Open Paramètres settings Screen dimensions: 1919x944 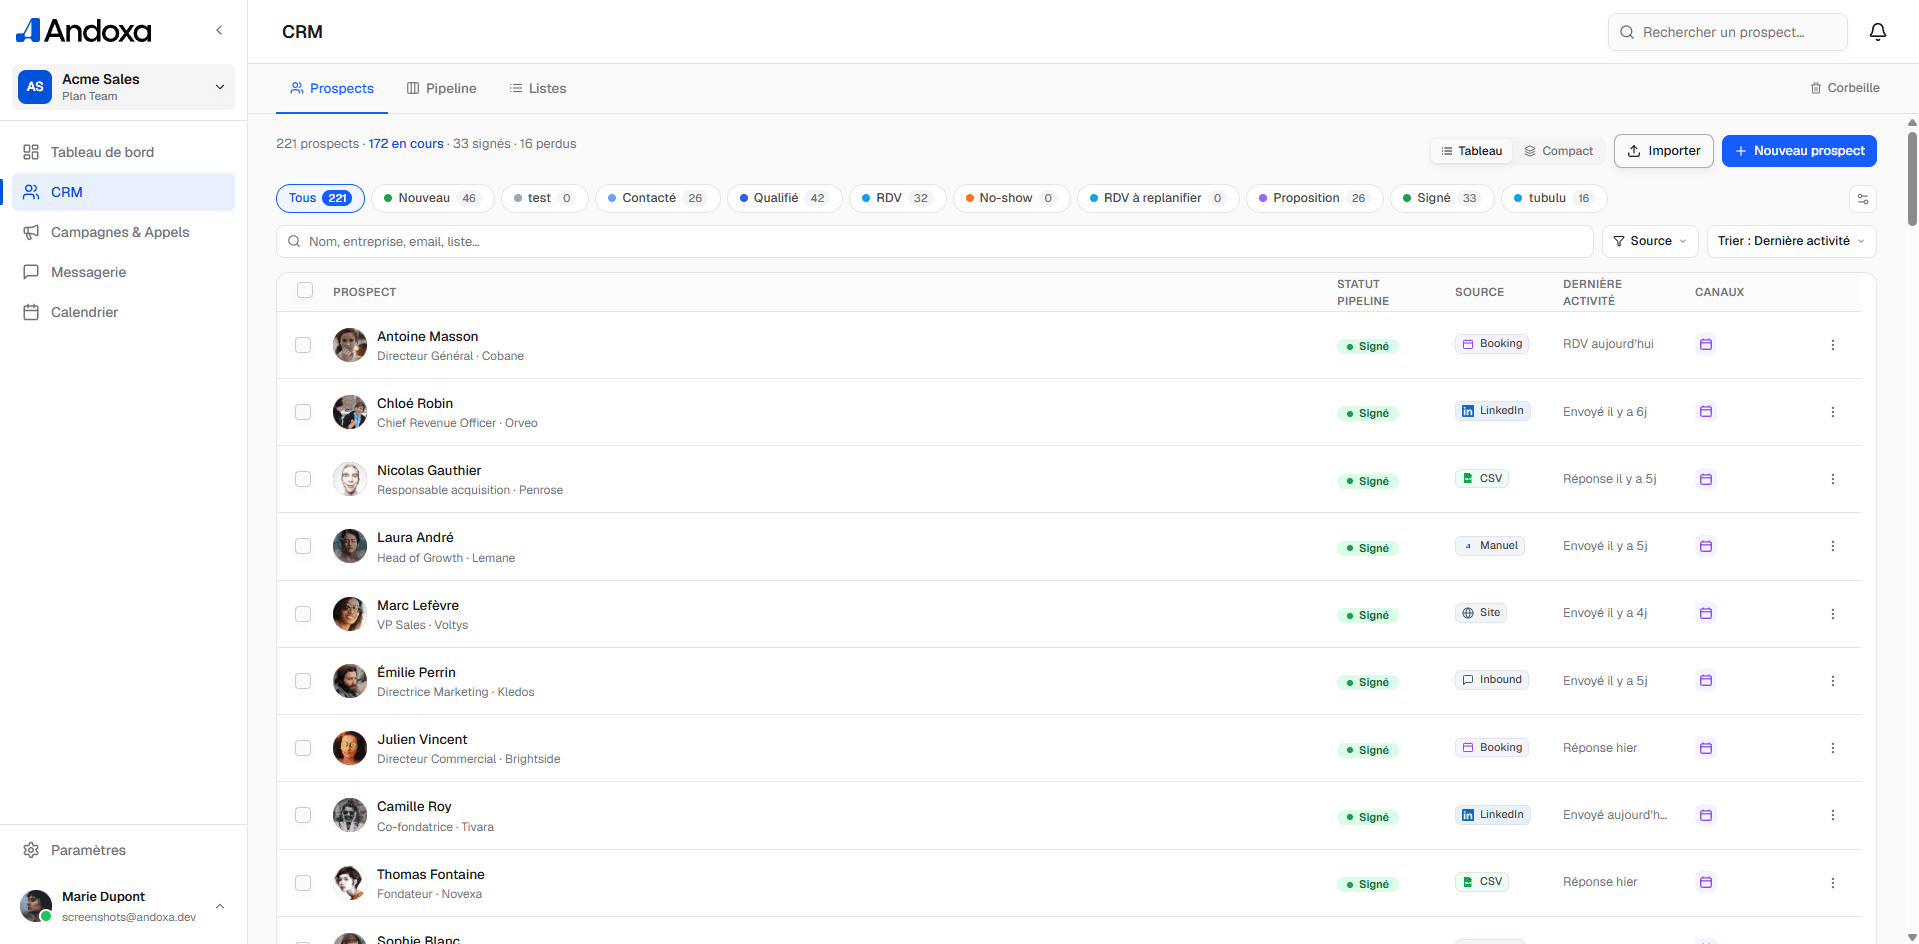click(124, 850)
